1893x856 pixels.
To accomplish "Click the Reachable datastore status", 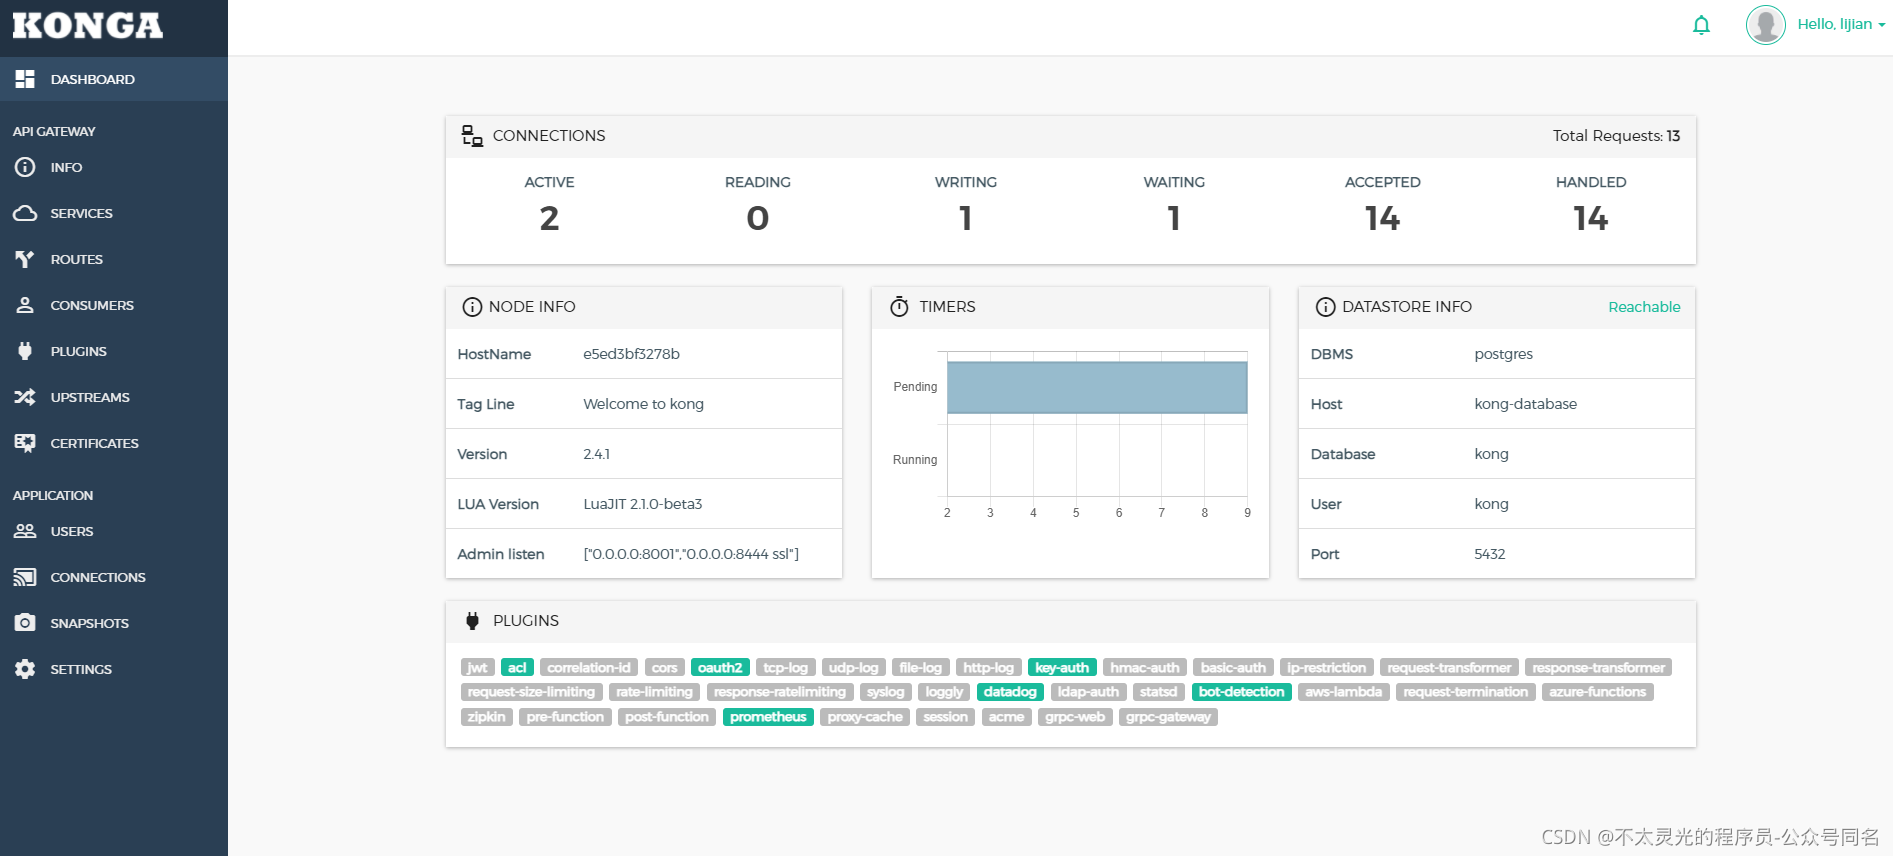I will 1644,307.
